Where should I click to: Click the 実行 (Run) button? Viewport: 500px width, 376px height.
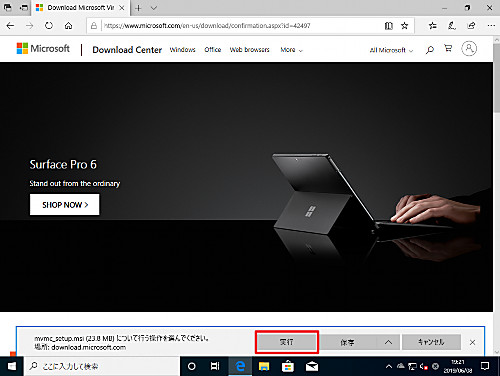(287, 342)
